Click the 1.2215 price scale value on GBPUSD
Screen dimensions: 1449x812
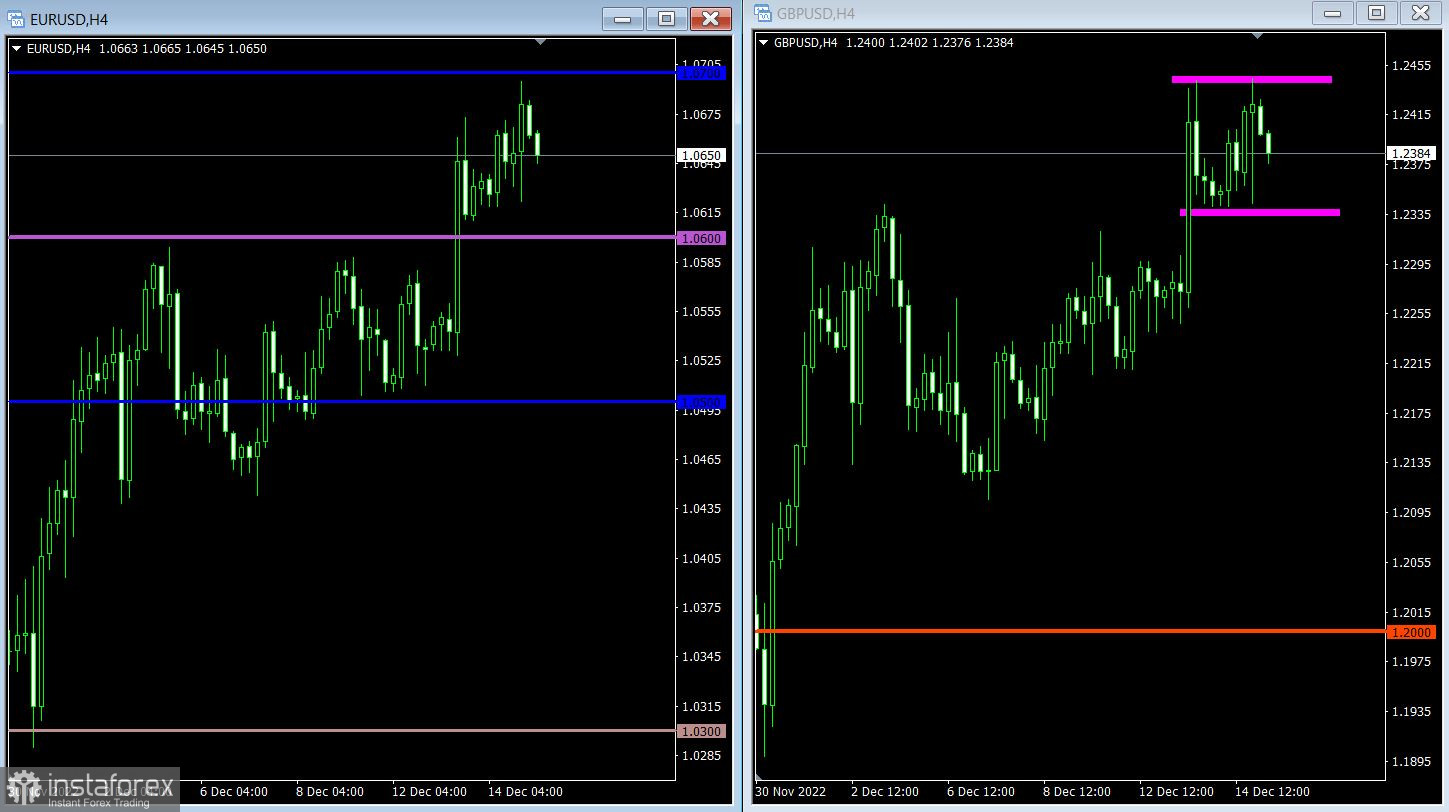pyautogui.click(x=1411, y=364)
